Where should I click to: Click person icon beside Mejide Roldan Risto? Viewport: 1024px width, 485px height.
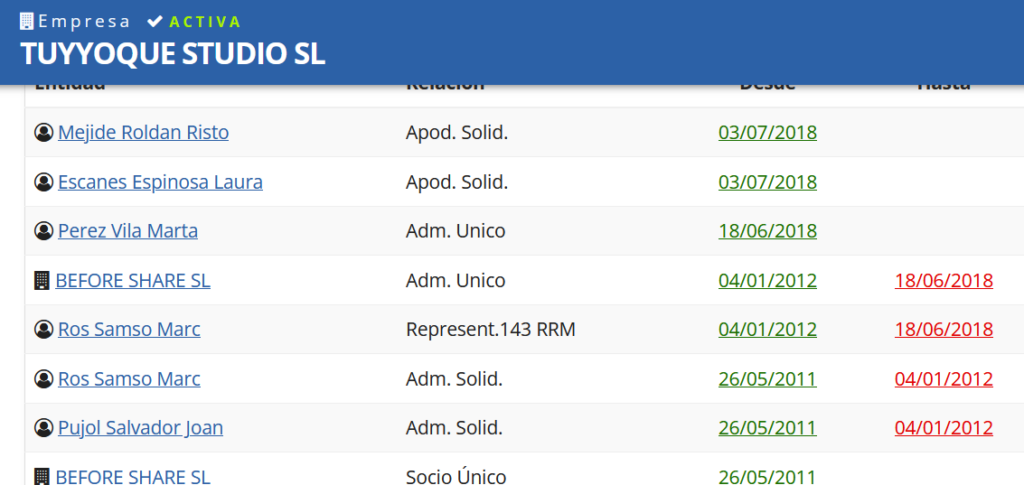[x=43, y=133]
